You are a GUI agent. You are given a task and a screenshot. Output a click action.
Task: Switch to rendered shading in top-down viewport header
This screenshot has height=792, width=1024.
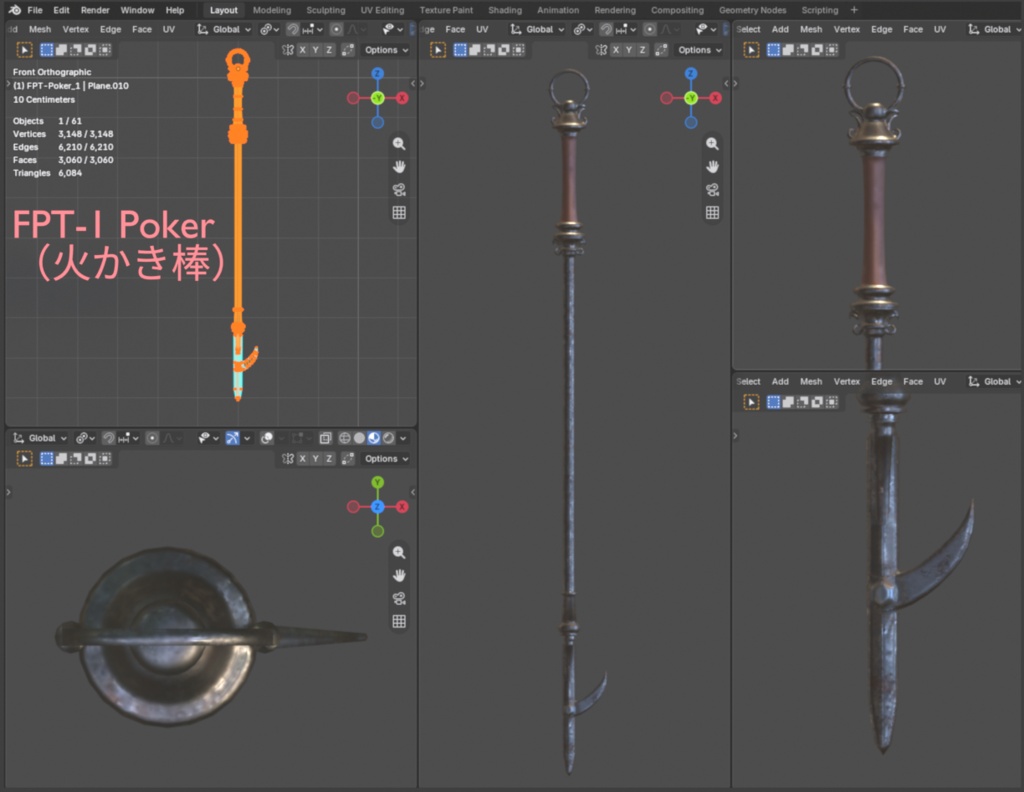(x=389, y=438)
